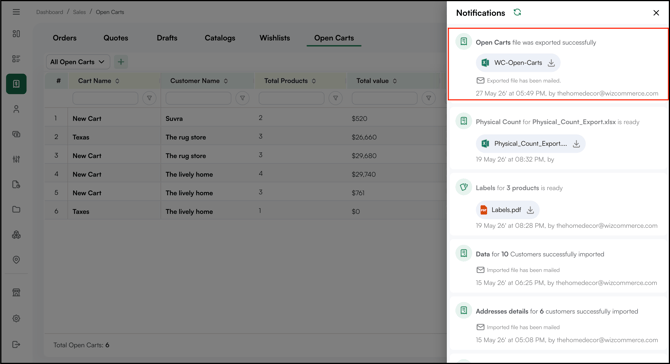
Task: Open the user profile sidebar icon
Action: 16,109
